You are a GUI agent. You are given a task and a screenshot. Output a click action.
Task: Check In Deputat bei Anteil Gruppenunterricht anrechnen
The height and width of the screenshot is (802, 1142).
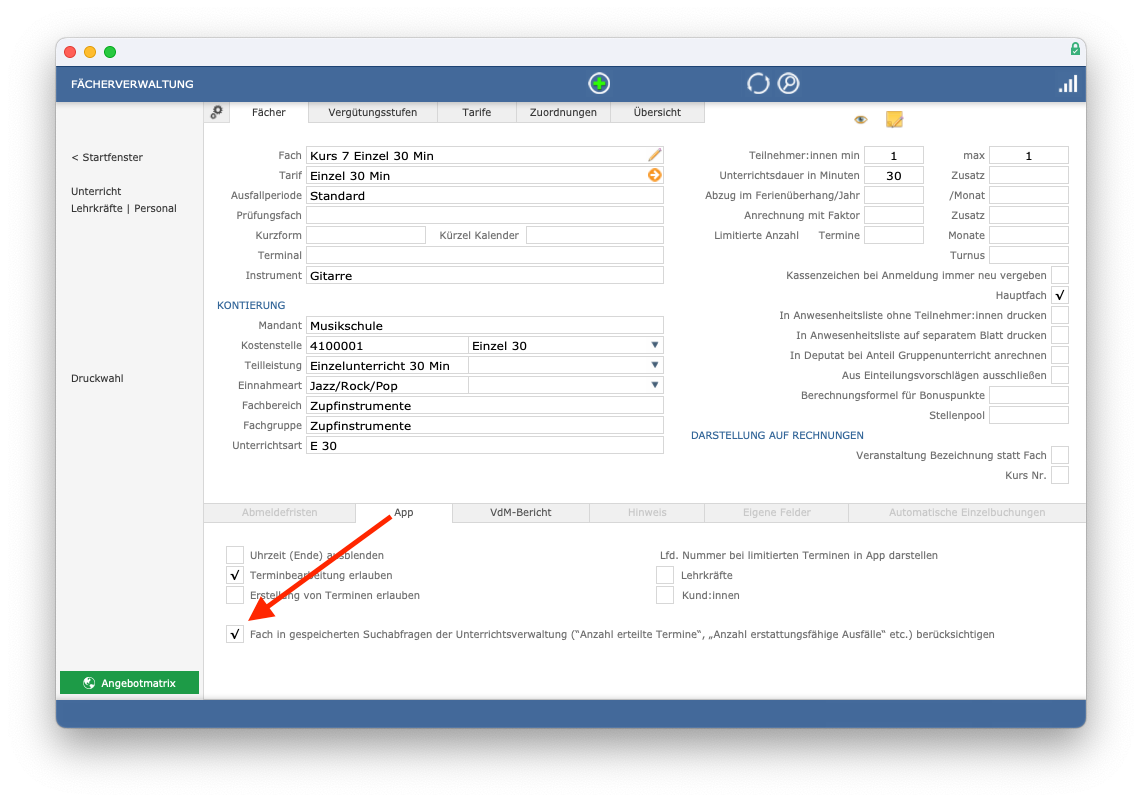[1060, 355]
